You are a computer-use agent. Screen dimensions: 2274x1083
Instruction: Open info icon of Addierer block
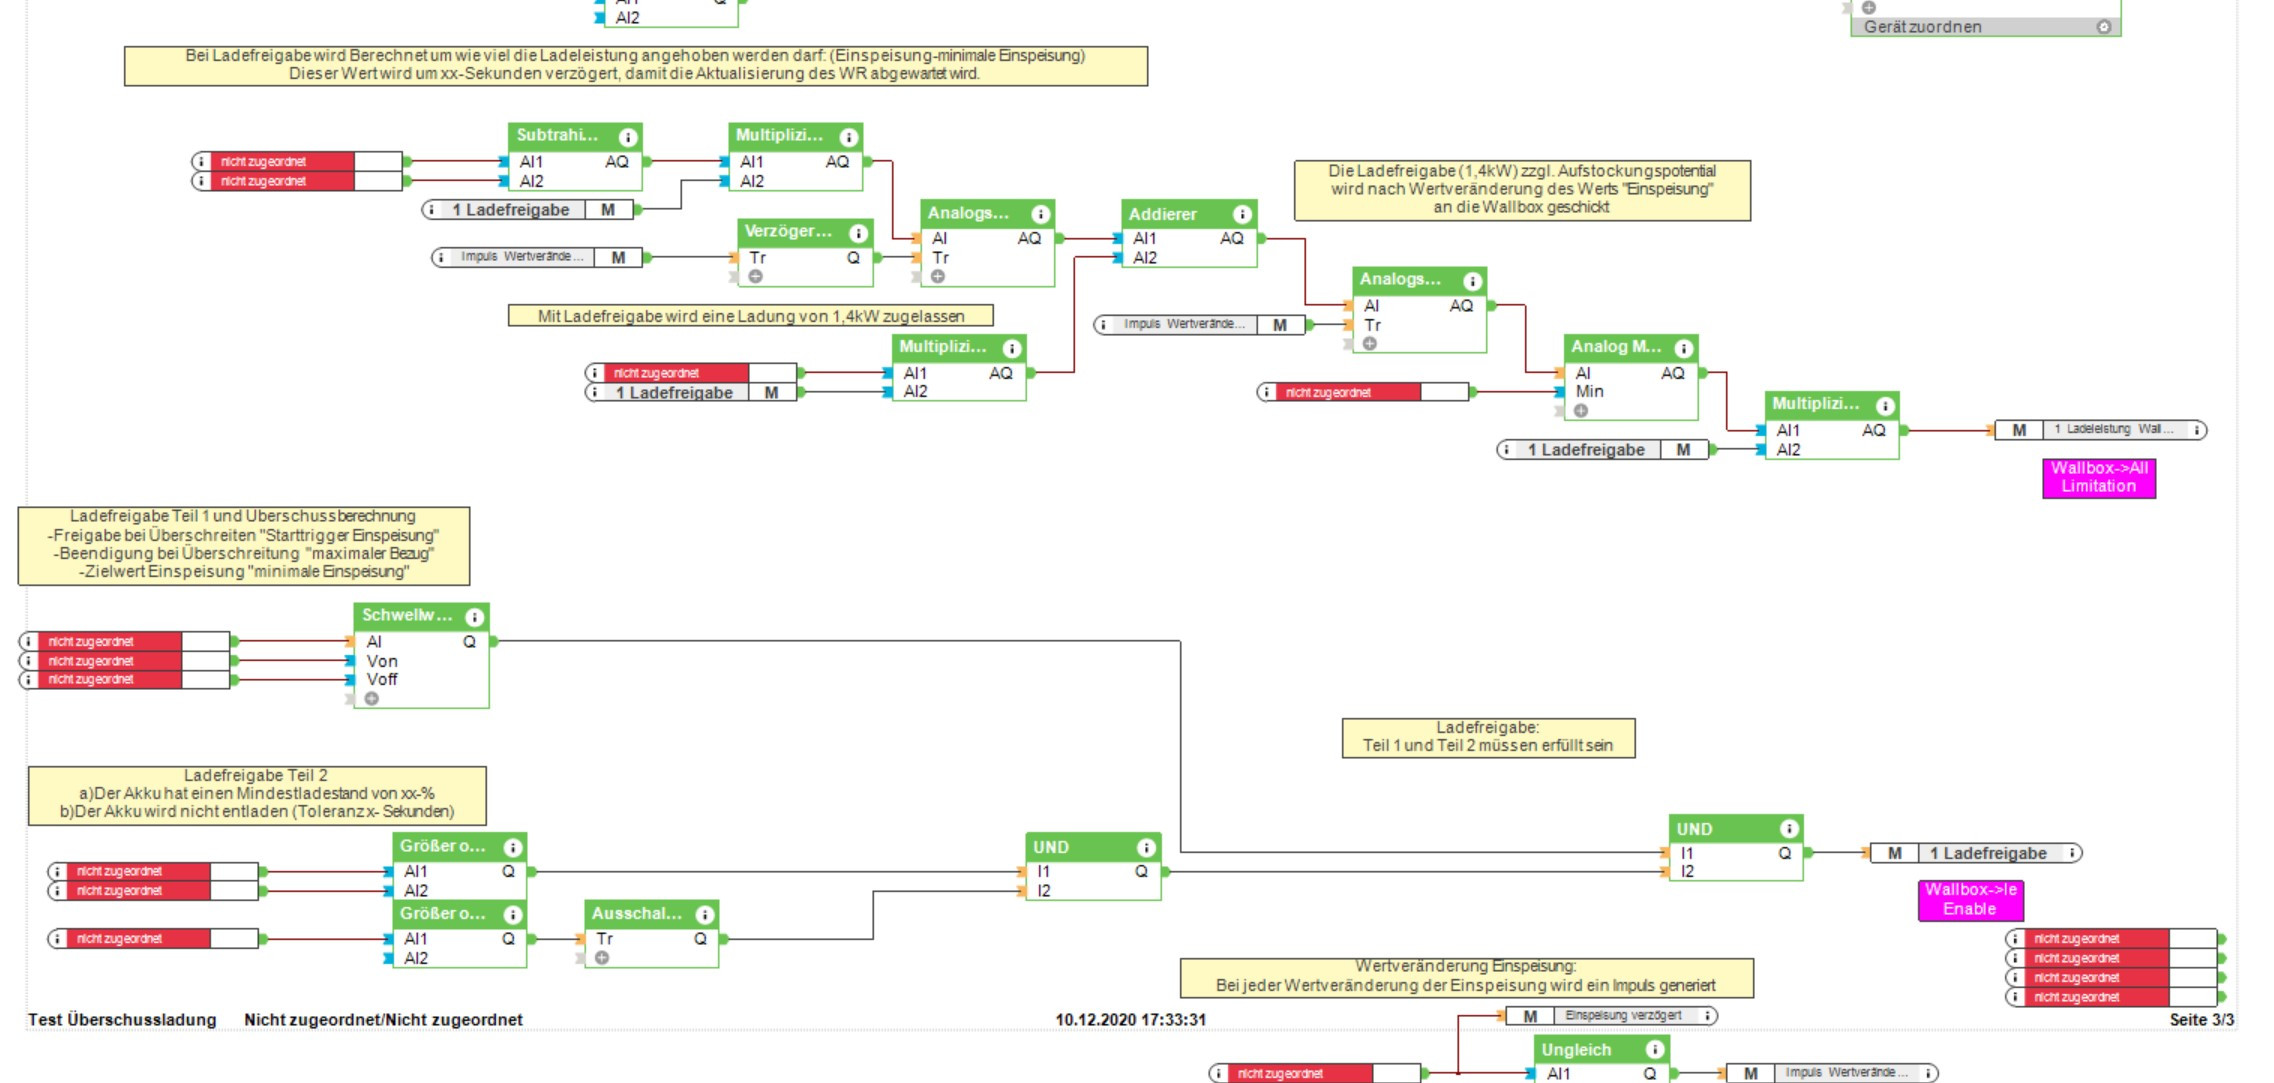[x=1241, y=214]
